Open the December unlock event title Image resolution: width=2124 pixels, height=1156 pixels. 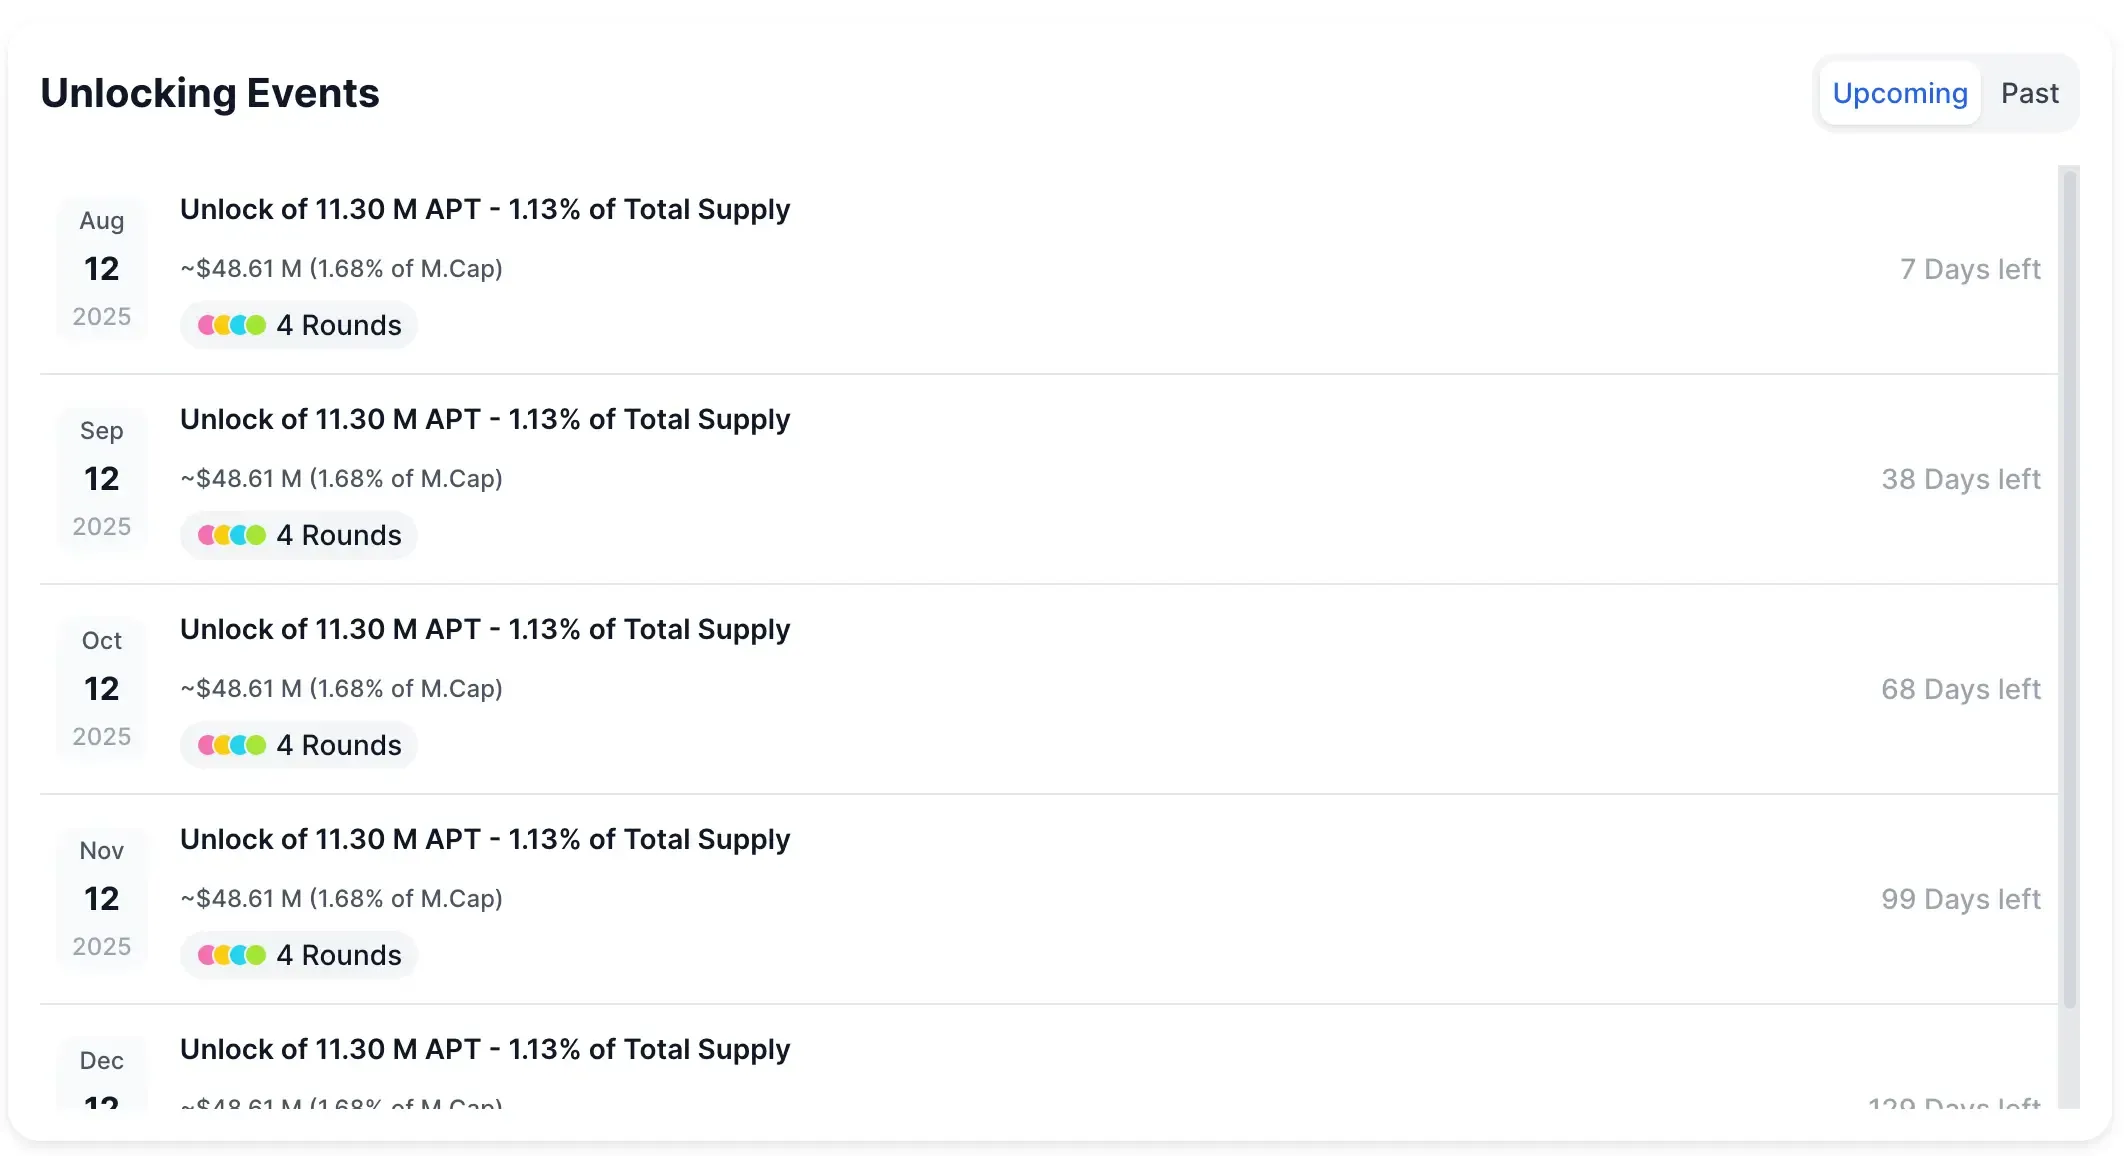coord(485,1049)
